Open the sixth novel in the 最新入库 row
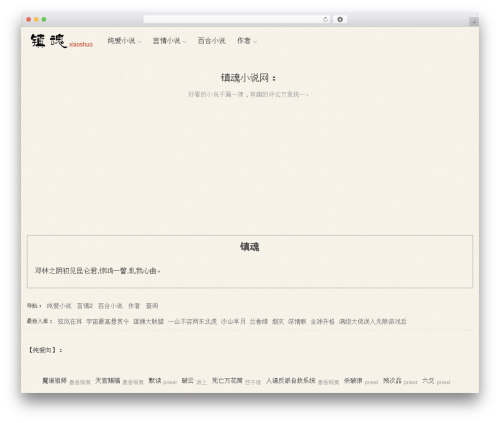 click(x=259, y=322)
